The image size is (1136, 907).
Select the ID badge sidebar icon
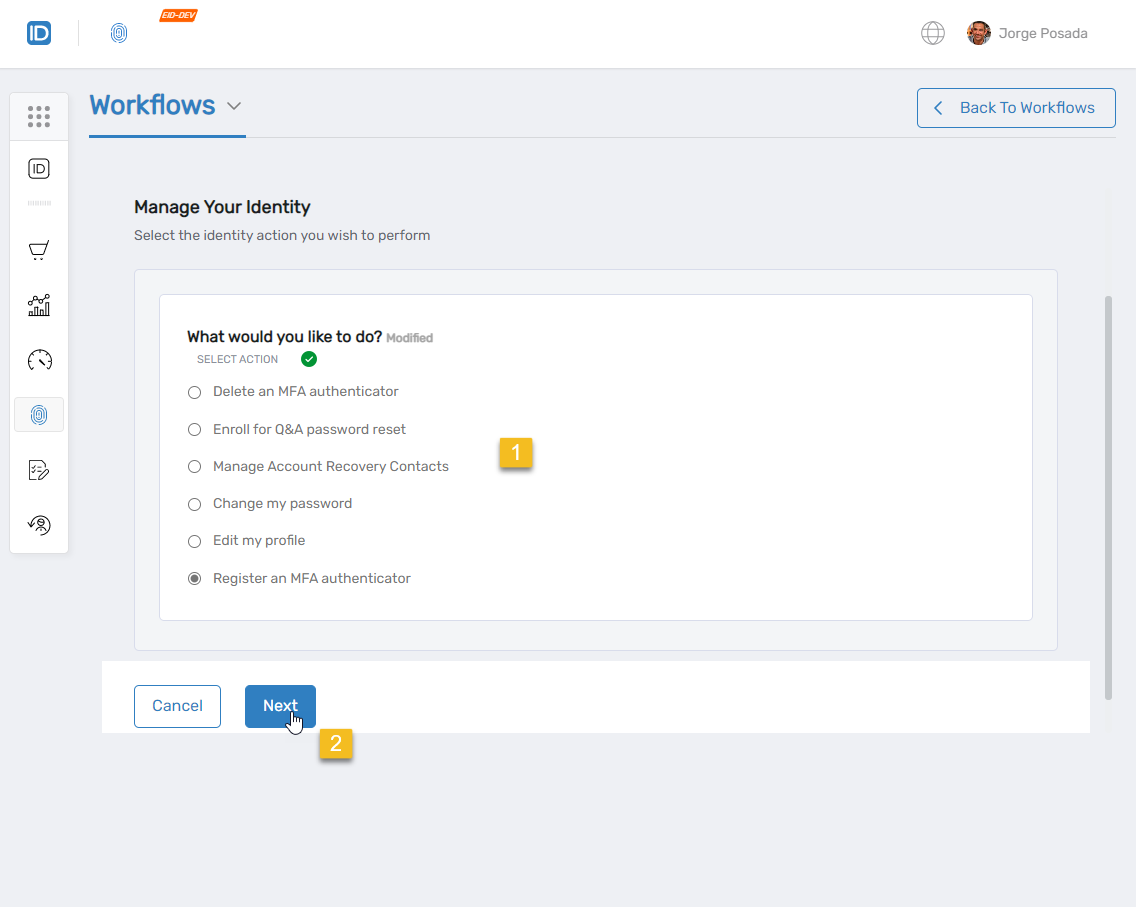pos(39,168)
